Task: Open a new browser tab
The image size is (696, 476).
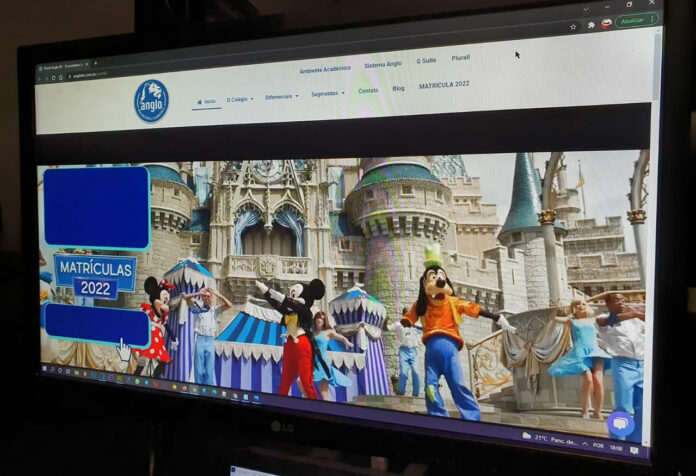Action: tap(95, 63)
